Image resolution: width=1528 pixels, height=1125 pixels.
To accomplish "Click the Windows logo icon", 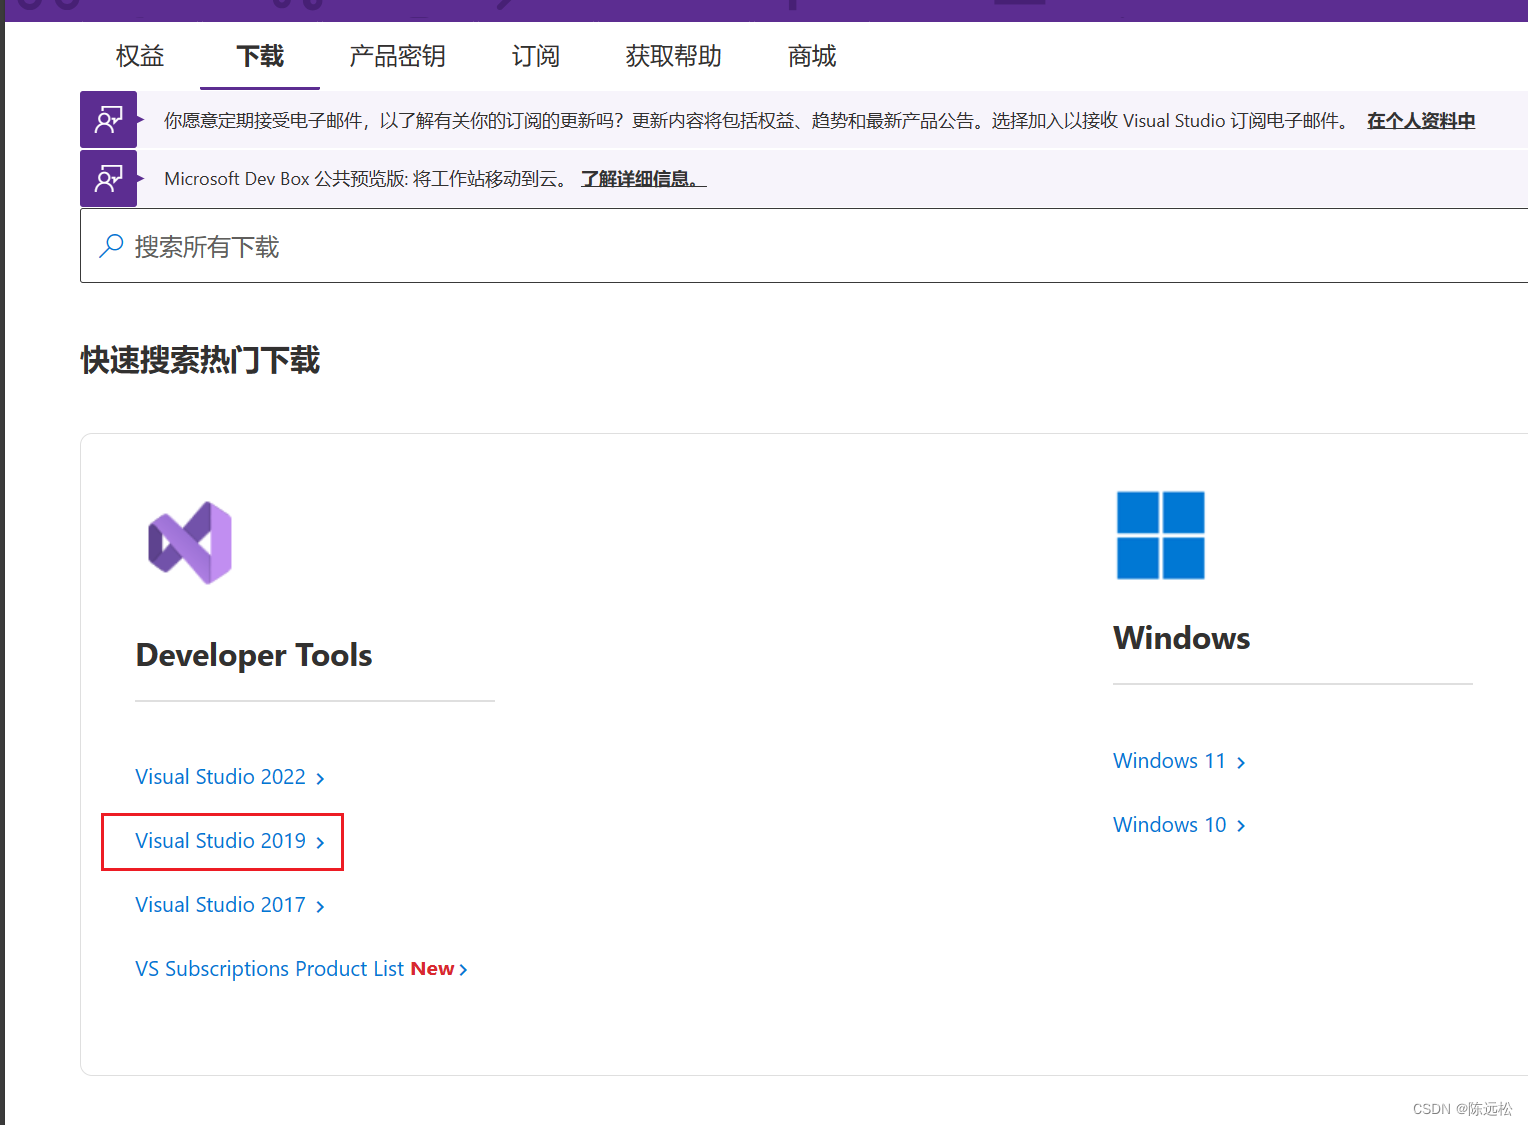I will (1160, 535).
